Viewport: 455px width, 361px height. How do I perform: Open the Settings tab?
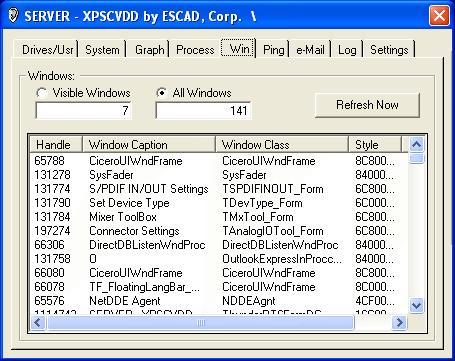click(x=389, y=50)
